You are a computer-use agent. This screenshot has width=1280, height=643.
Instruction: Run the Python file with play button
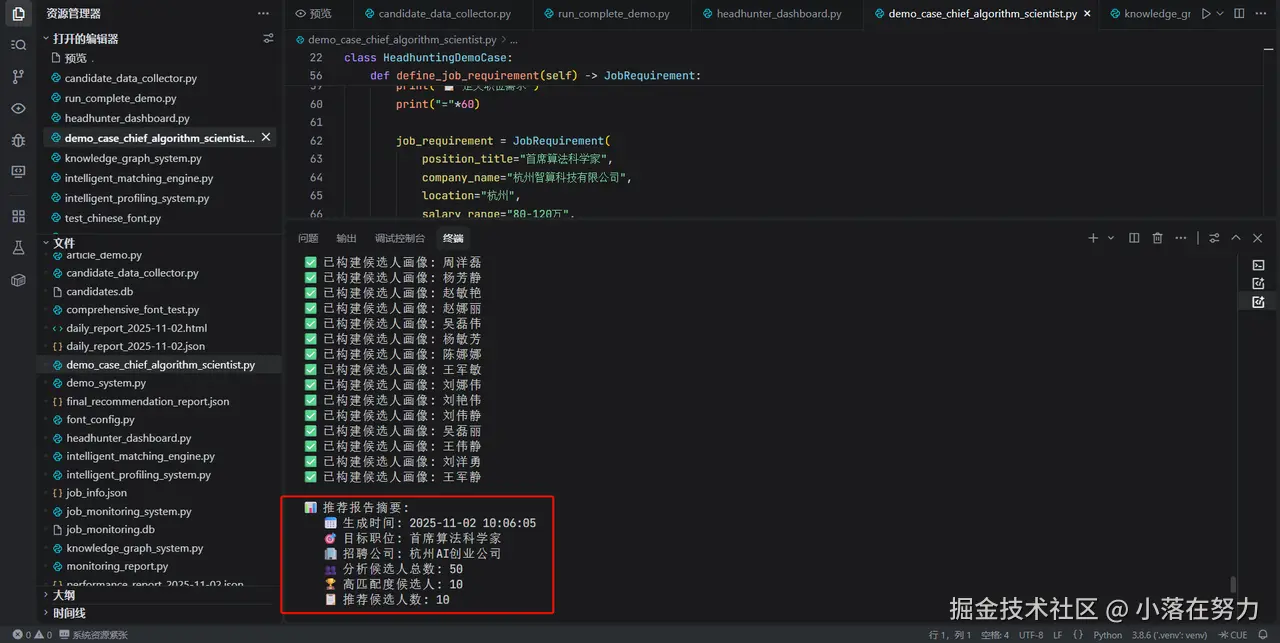pyautogui.click(x=1205, y=14)
